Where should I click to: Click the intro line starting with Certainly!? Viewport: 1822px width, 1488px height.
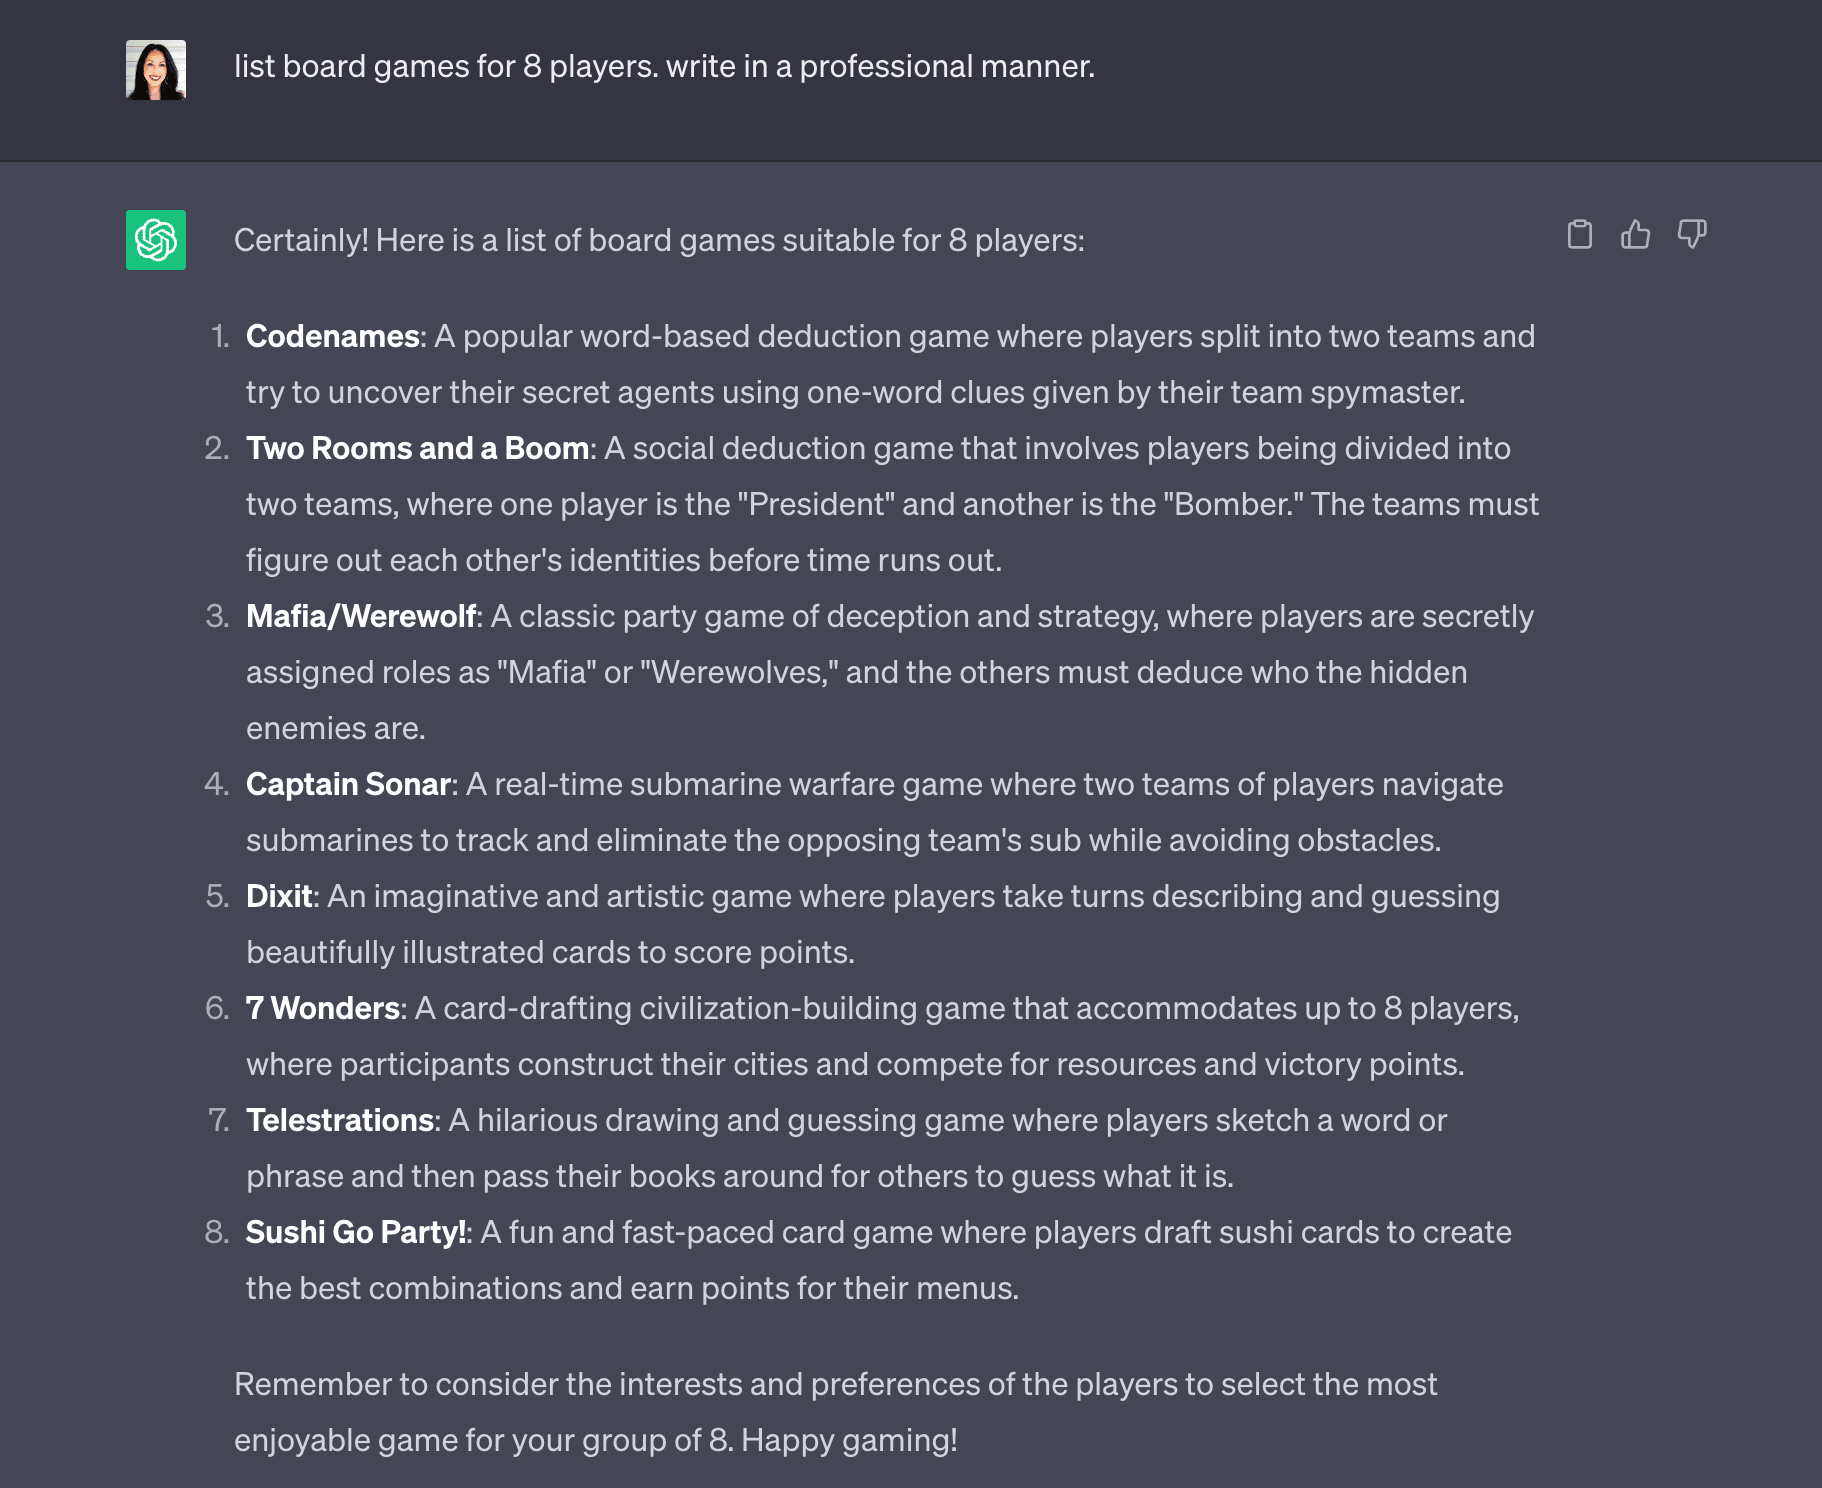[659, 240]
